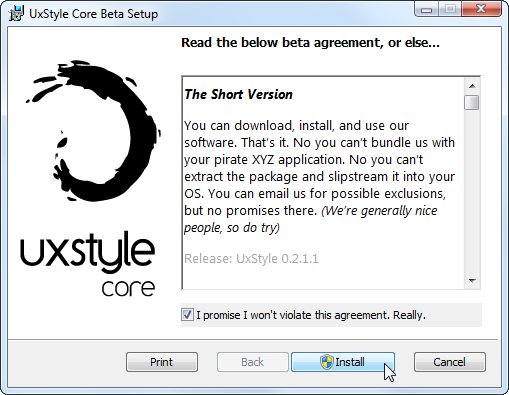
Task: Click the disabled Back button
Action: [x=253, y=362]
